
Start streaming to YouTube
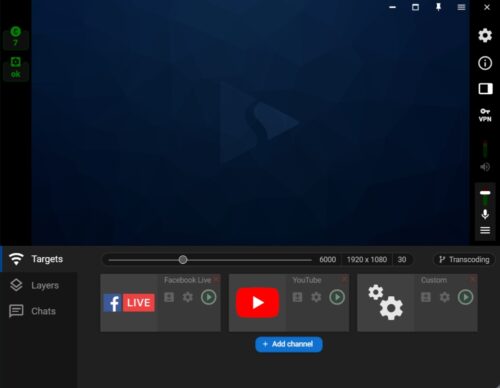pos(337,297)
